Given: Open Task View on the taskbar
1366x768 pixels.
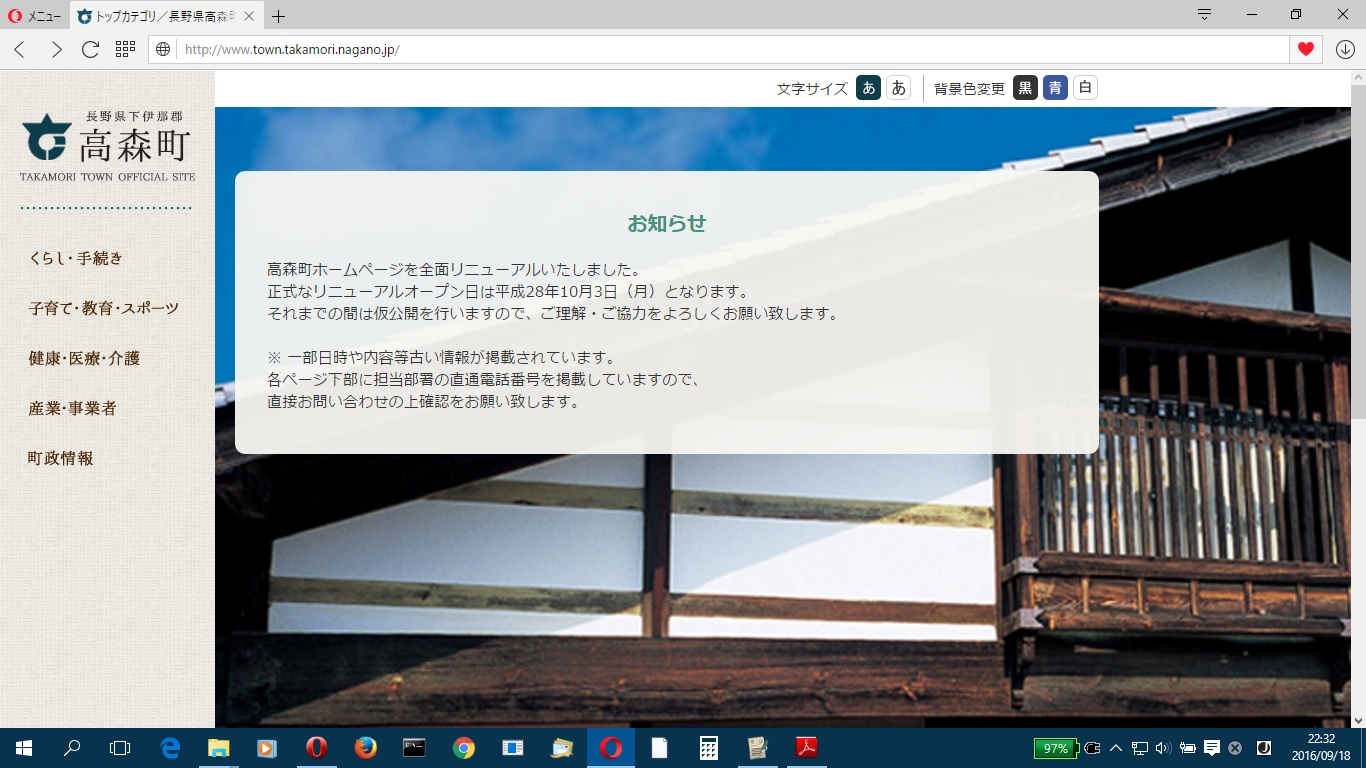Looking at the screenshot, I should [120, 748].
